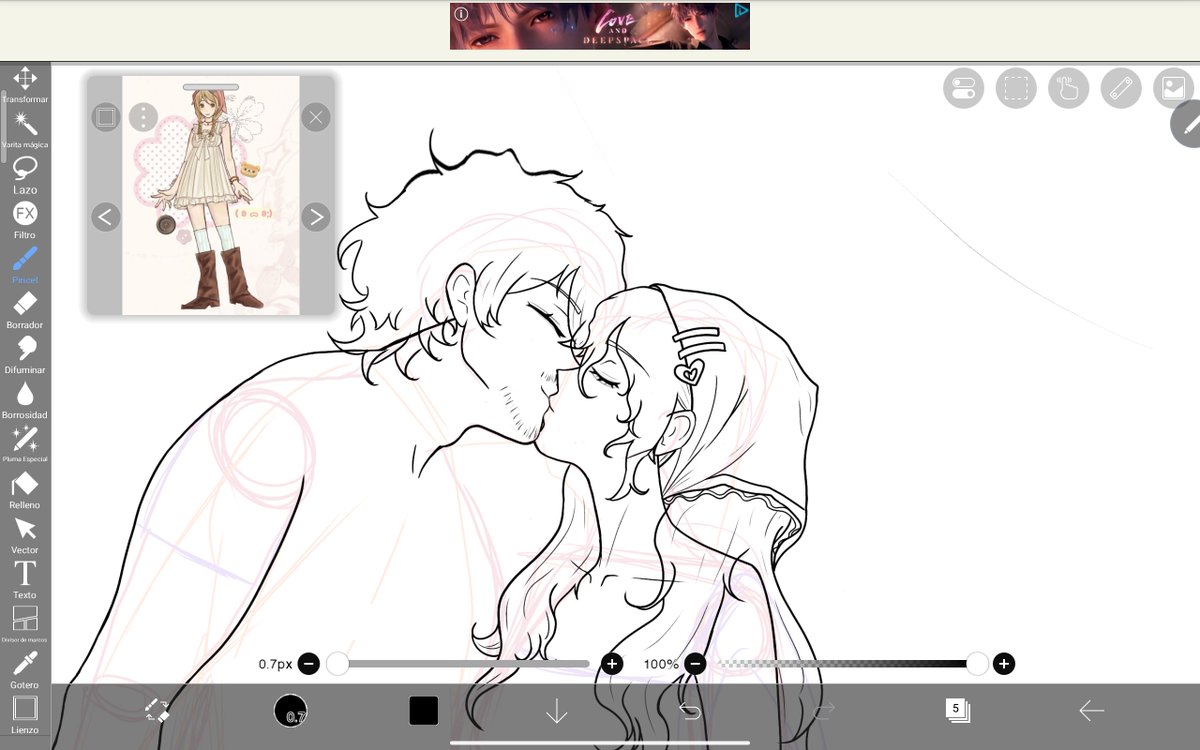Tap the down arrow hide toolbar button

coord(557,711)
